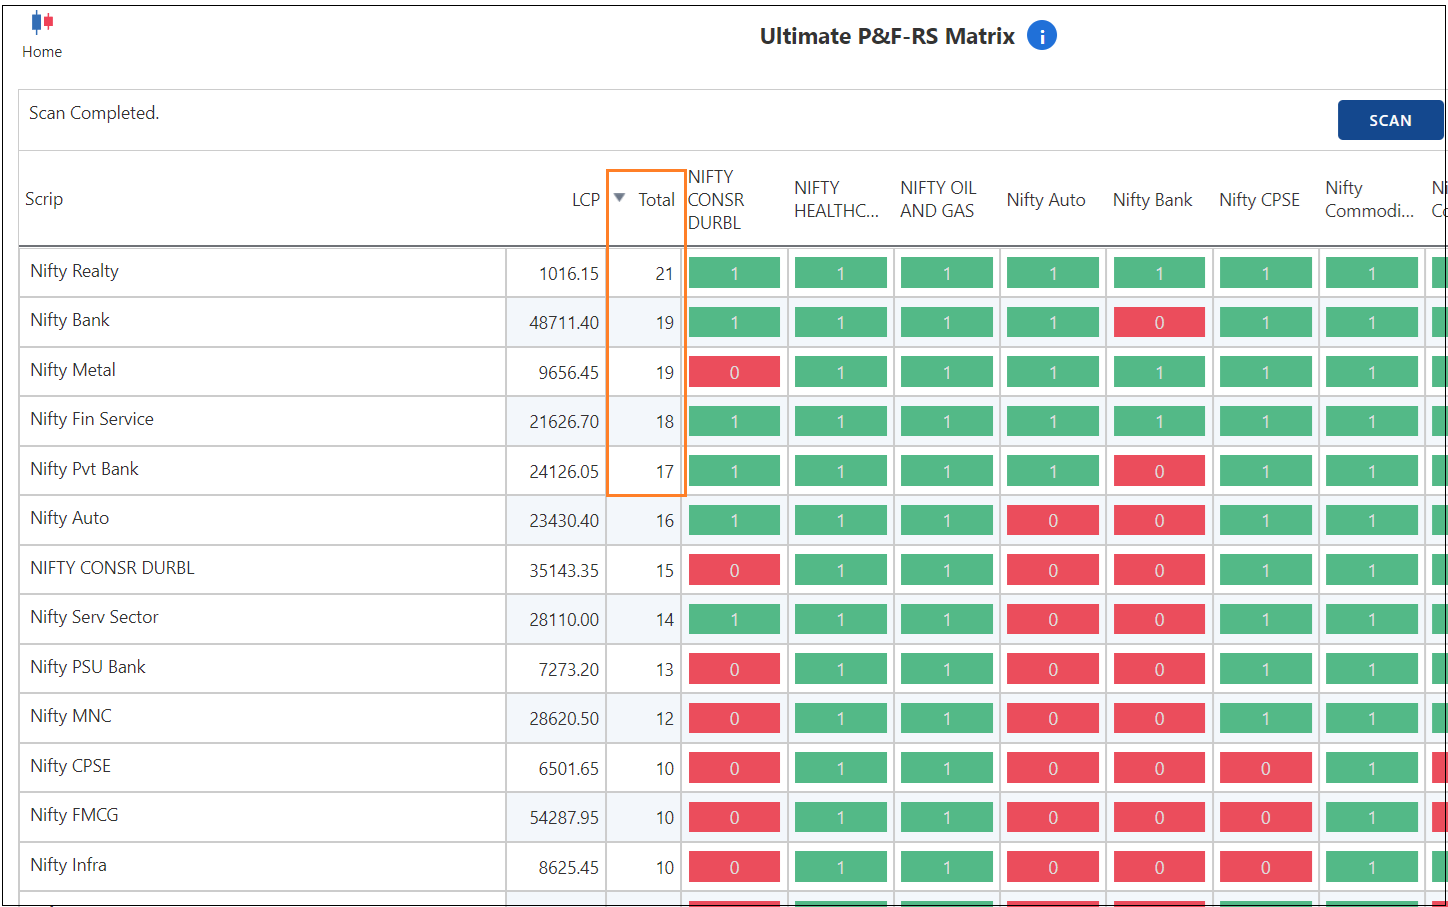Select Nifty CPSE column header

click(1259, 200)
